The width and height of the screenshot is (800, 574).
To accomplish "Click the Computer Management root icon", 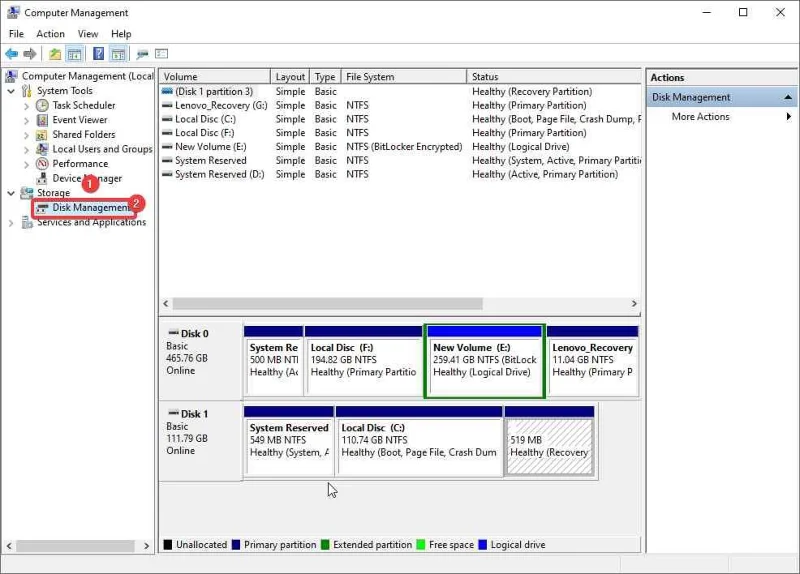I will pos(11,76).
